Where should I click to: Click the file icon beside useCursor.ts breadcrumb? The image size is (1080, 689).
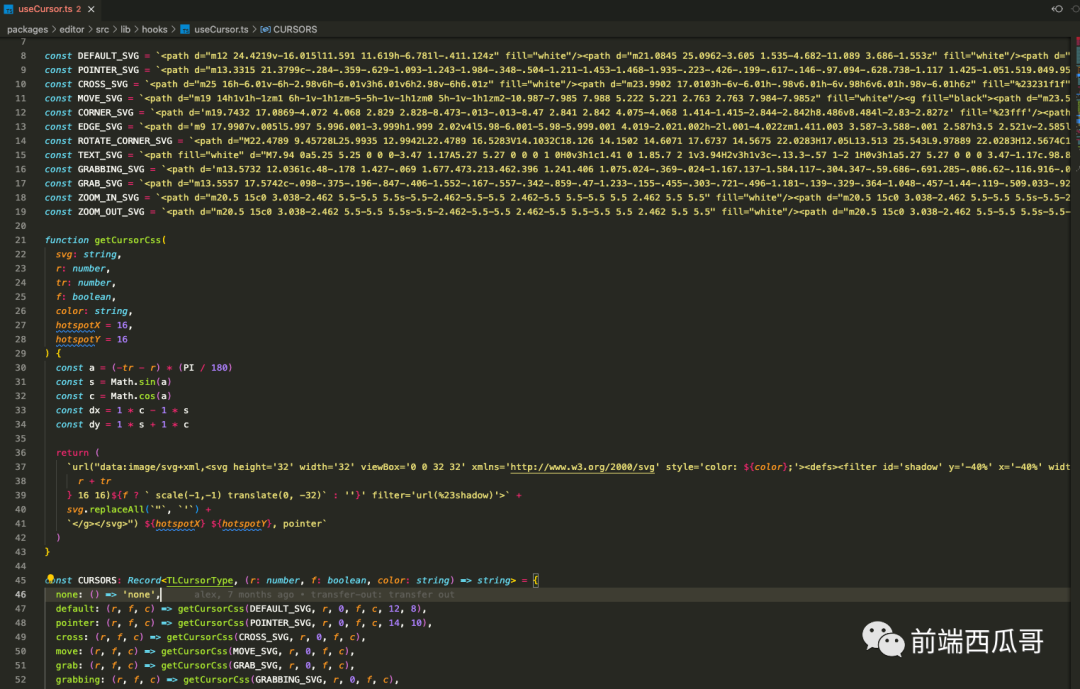coord(185,30)
